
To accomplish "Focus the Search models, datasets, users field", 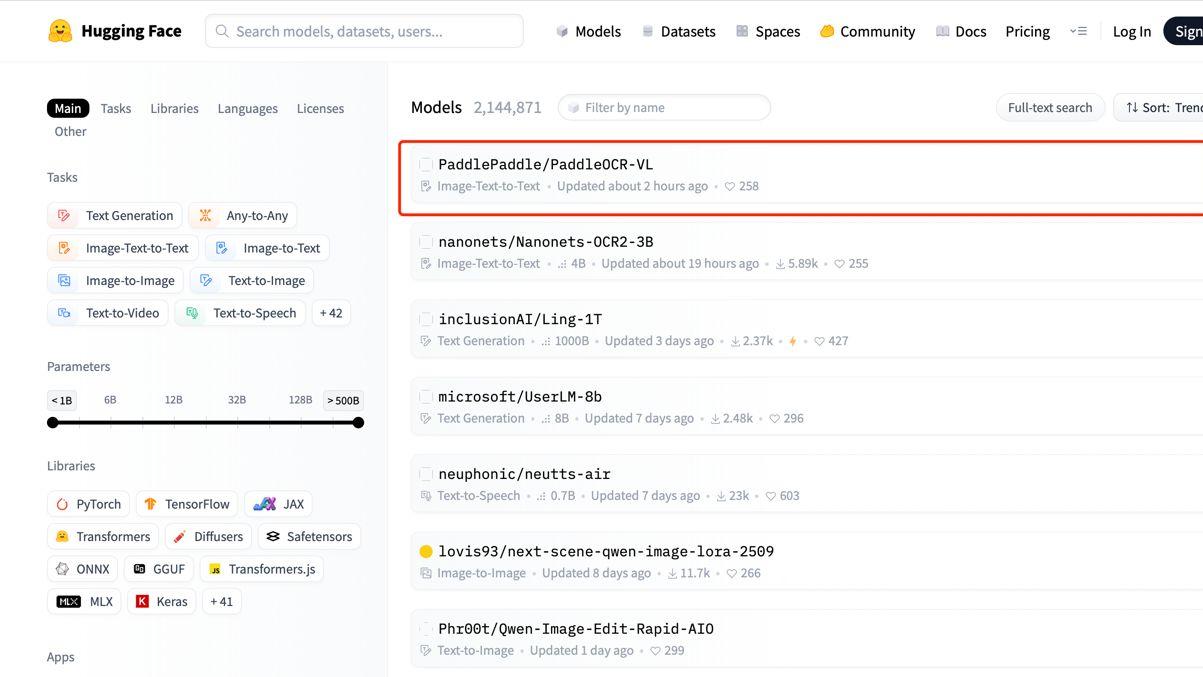I will click(x=364, y=31).
